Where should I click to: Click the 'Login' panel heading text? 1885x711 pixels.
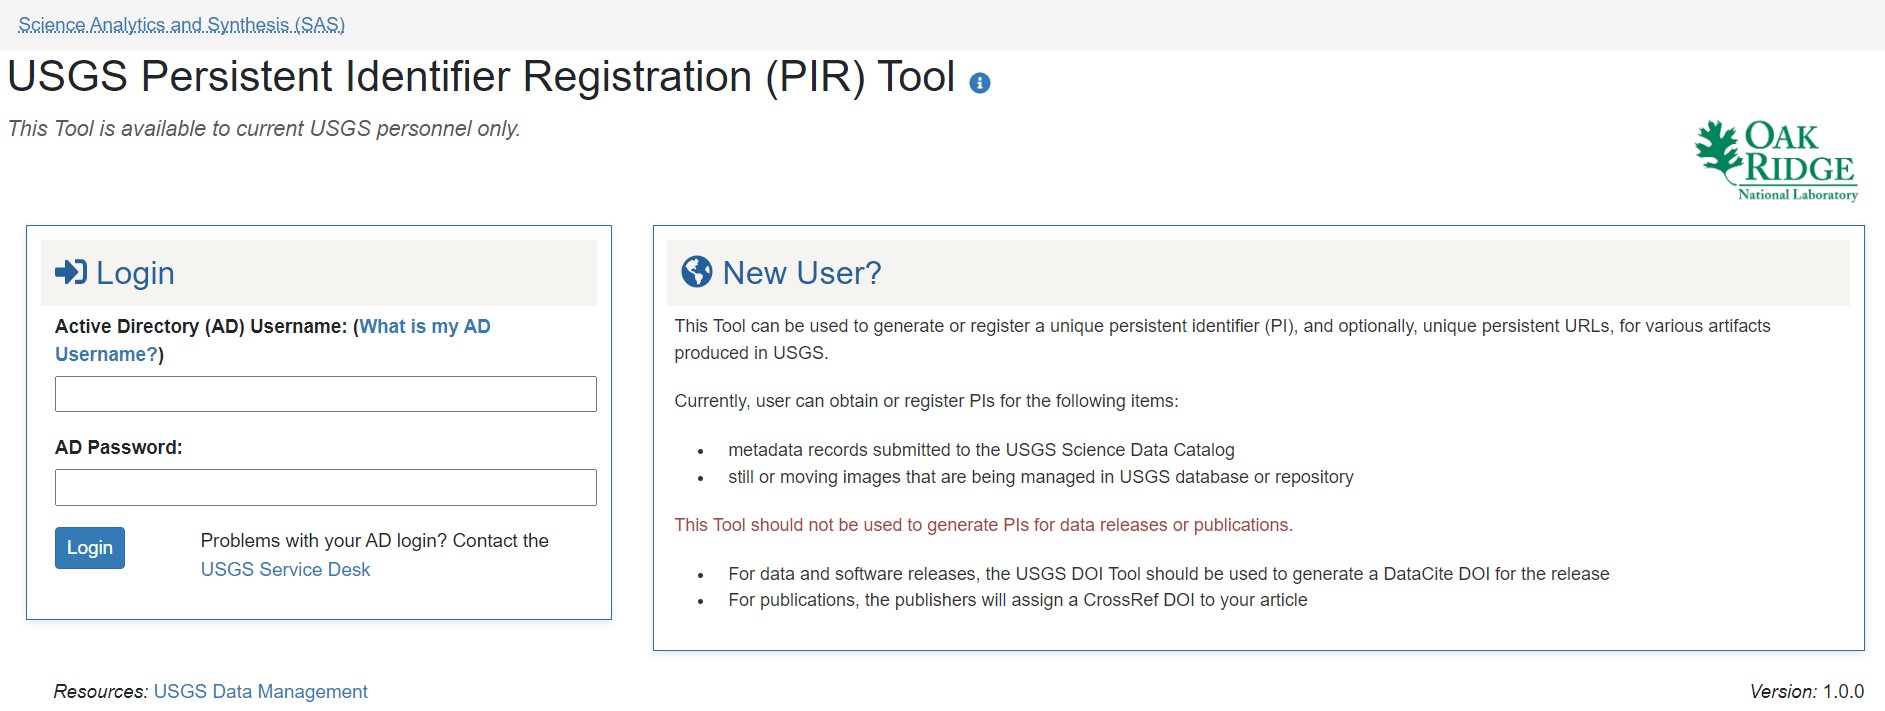coord(135,273)
